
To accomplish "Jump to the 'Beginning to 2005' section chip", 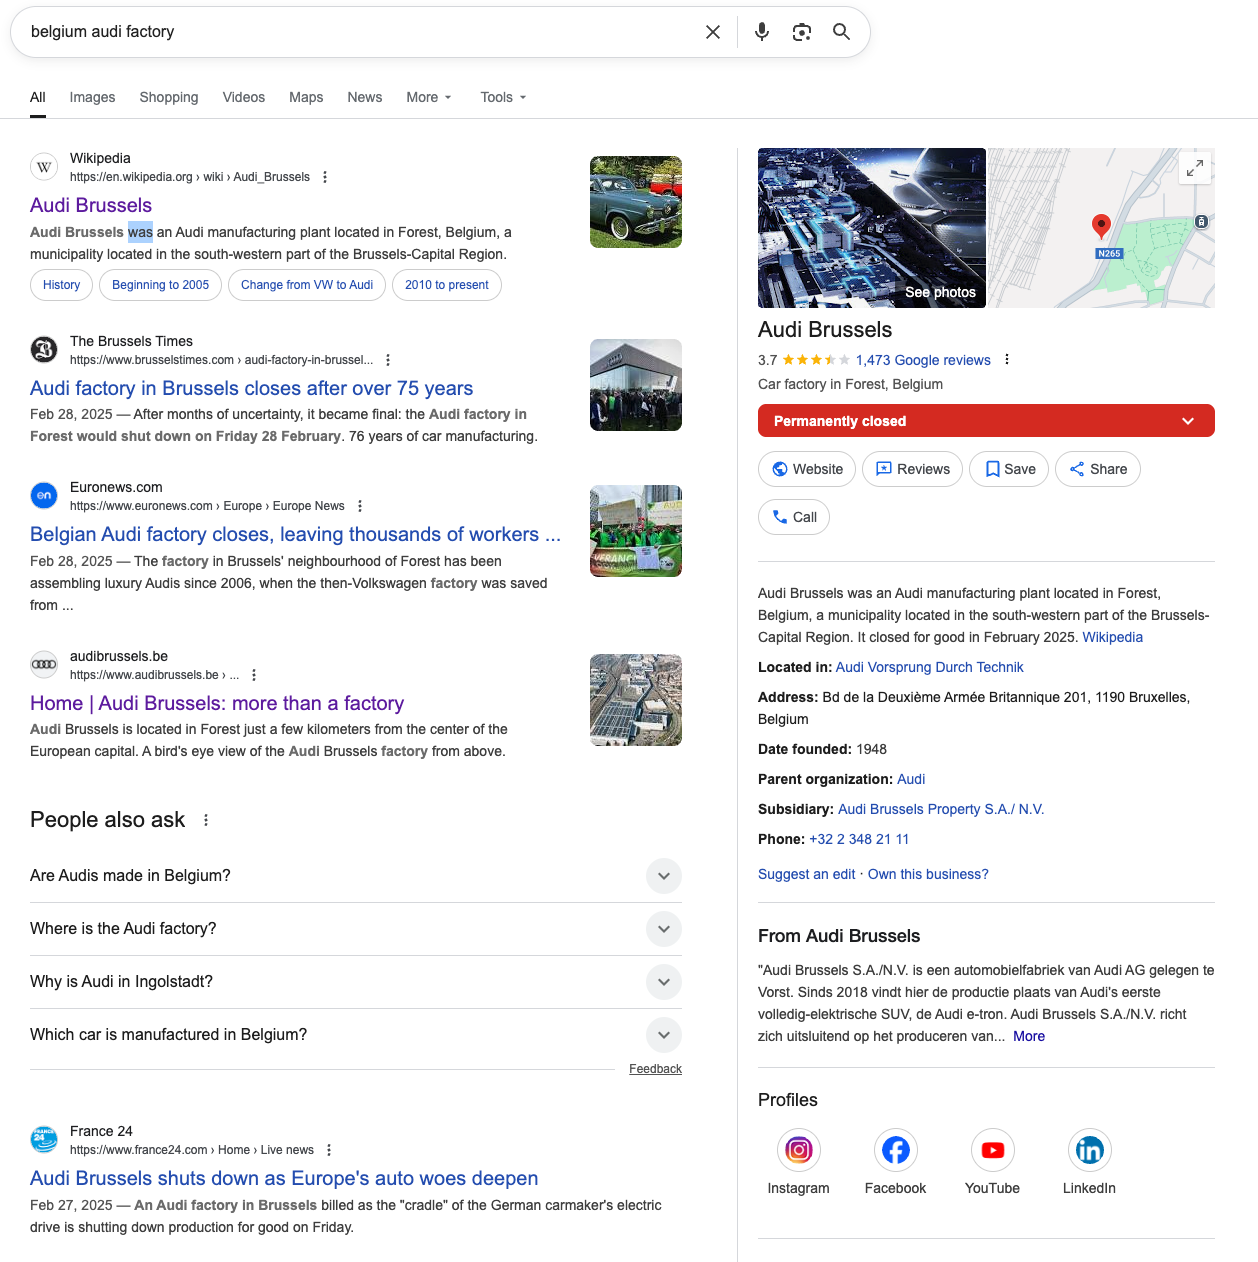I will click(x=161, y=285).
